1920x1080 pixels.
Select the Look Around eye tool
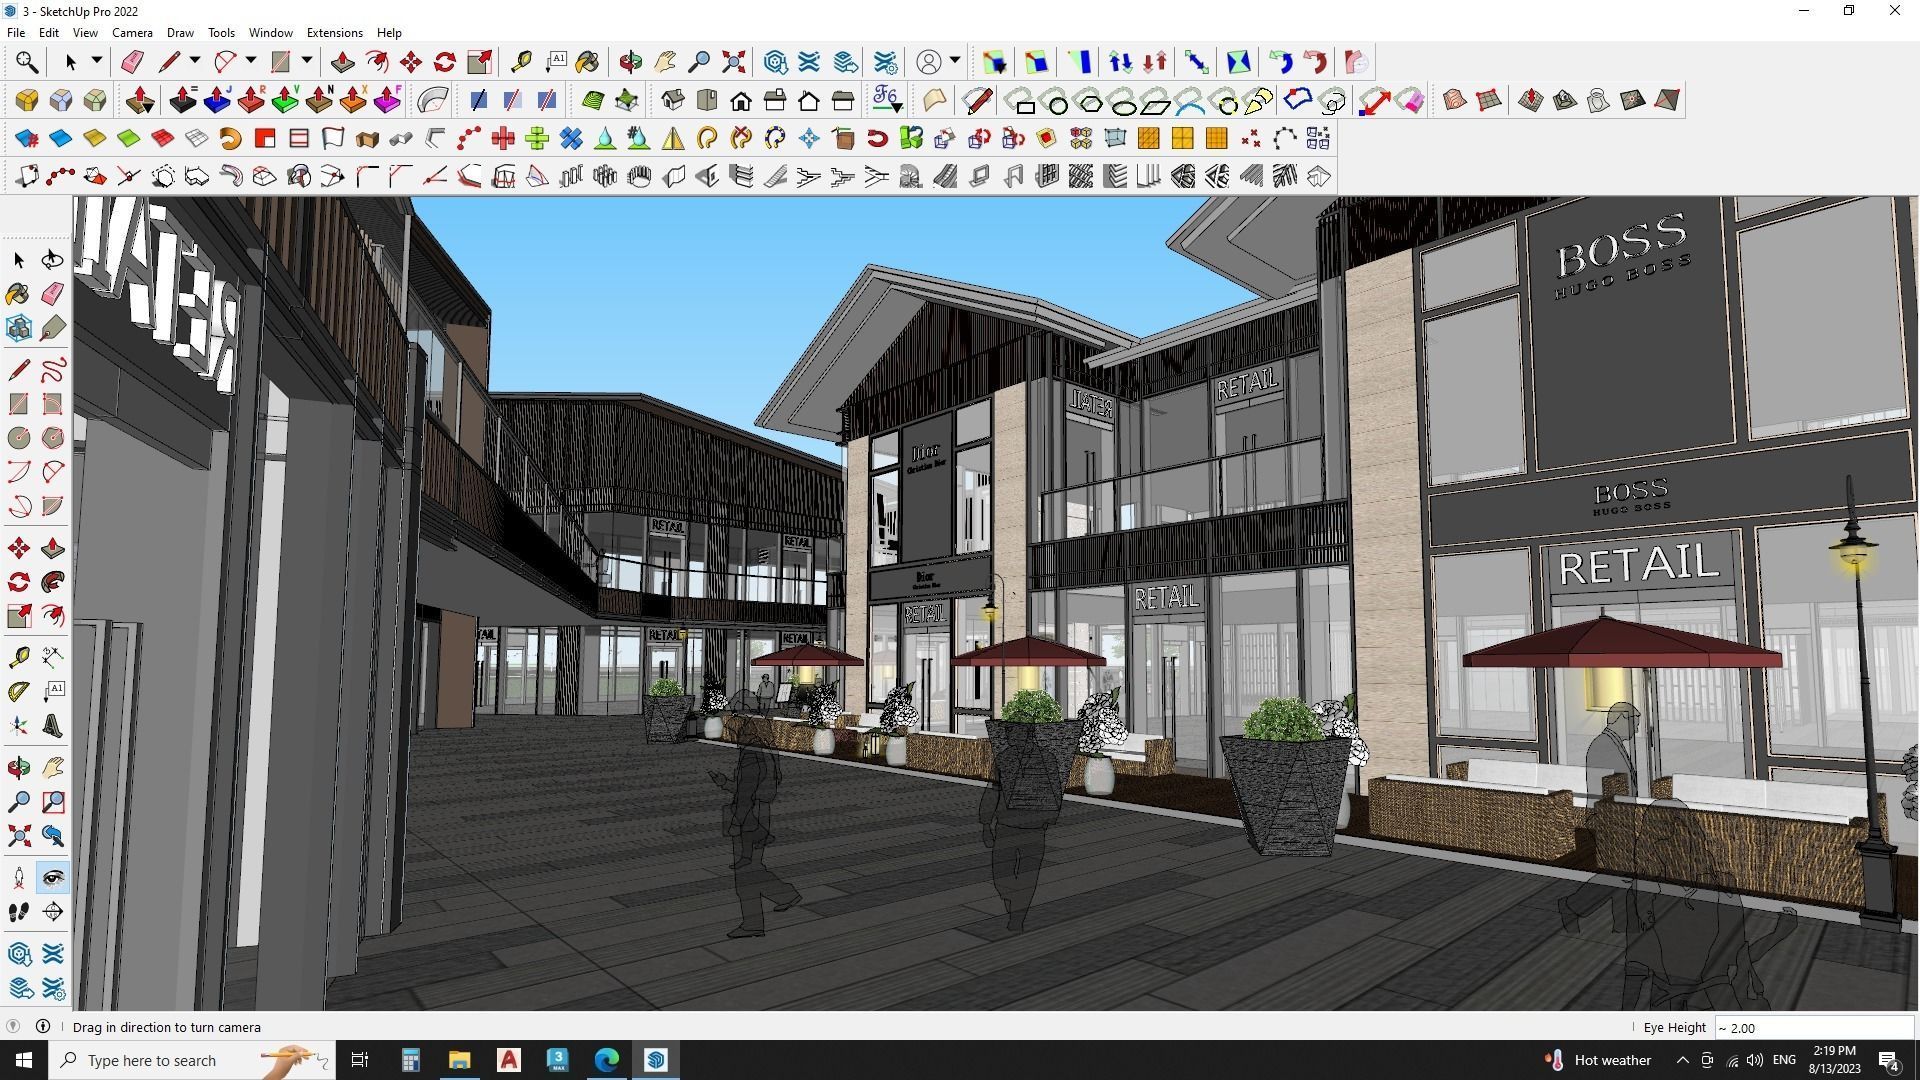(x=52, y=878)
